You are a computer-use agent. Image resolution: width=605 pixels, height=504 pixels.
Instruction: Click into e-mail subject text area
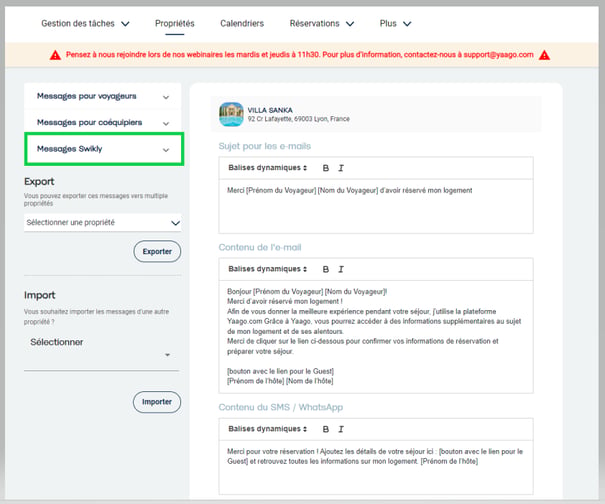pyautogui.click(x=376, y=206)
